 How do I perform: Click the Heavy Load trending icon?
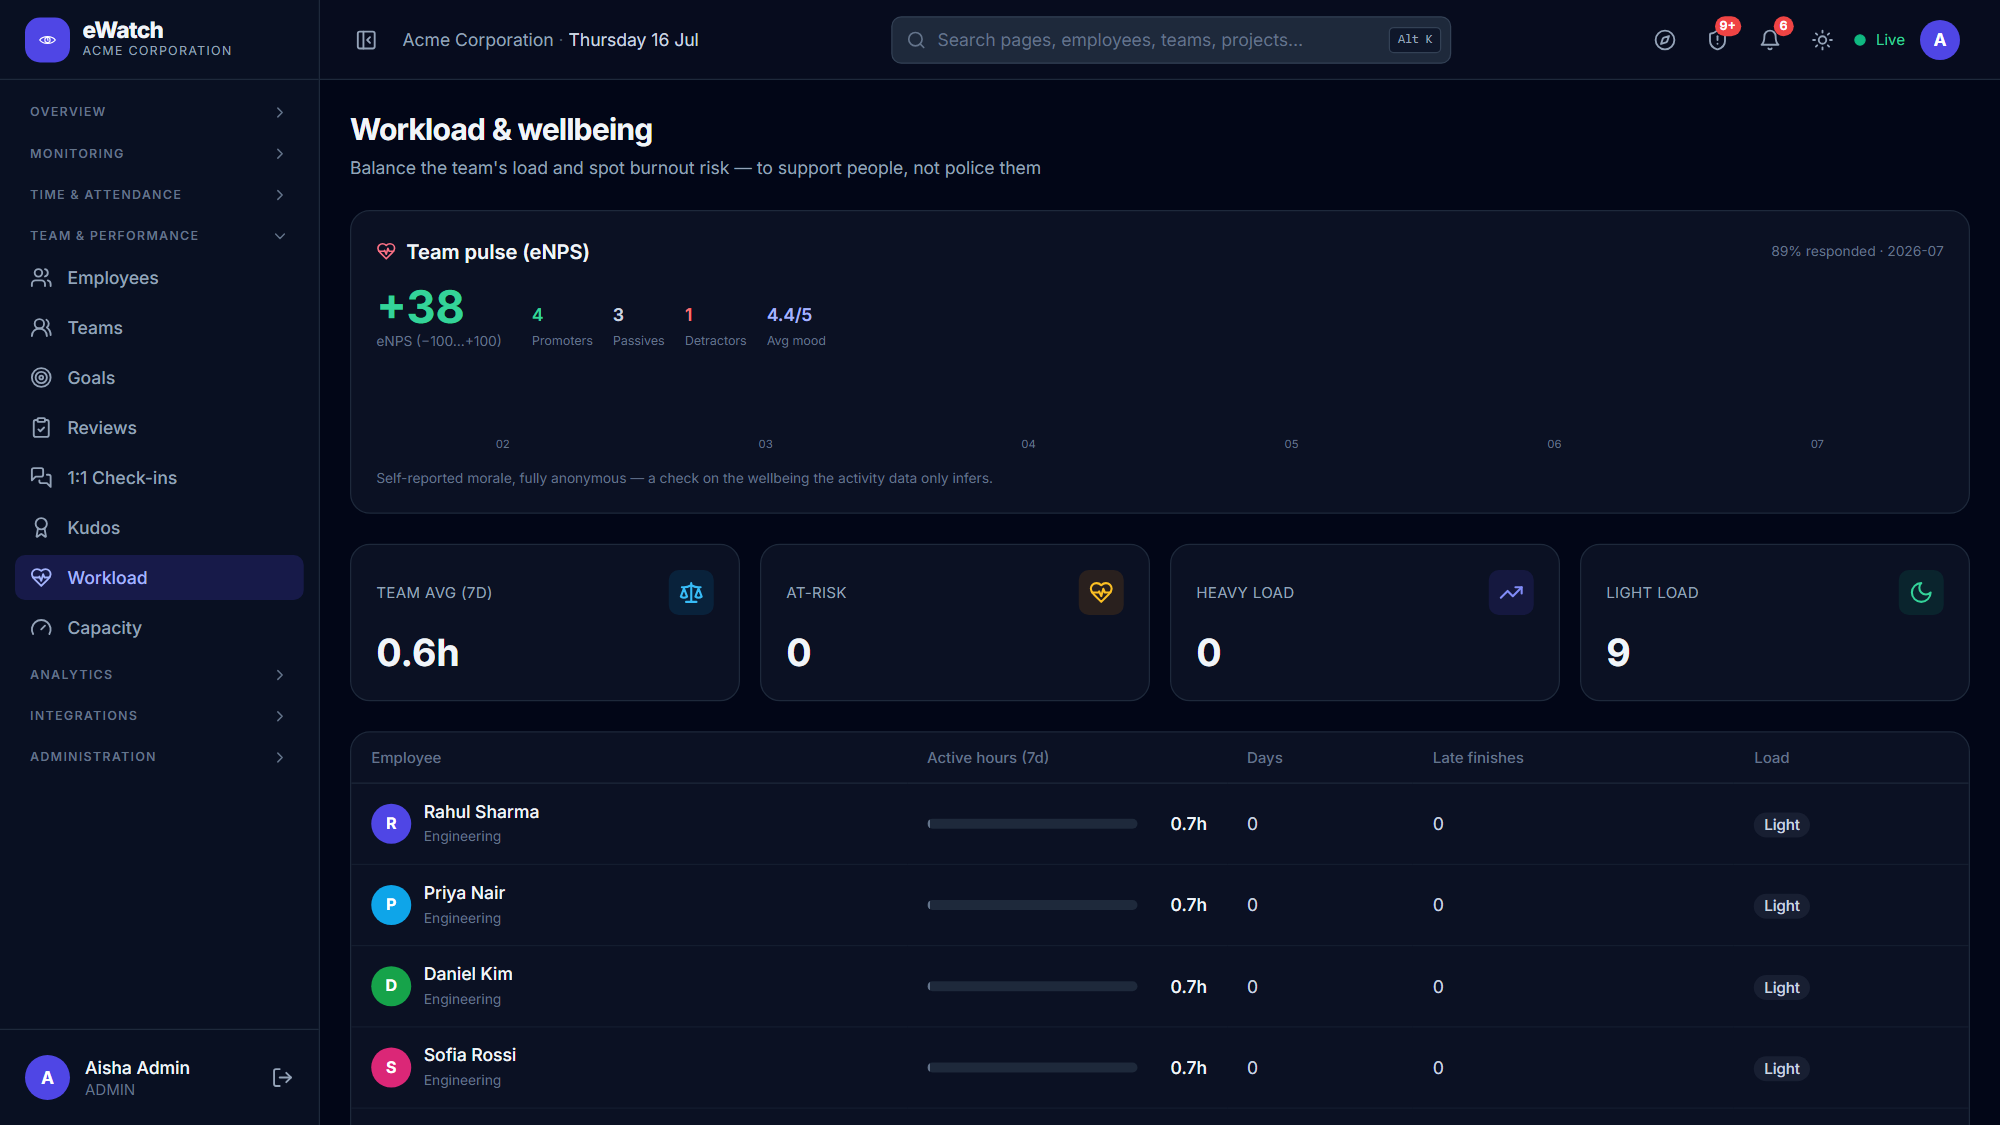pyautogui.click(x=1511, y=593)
